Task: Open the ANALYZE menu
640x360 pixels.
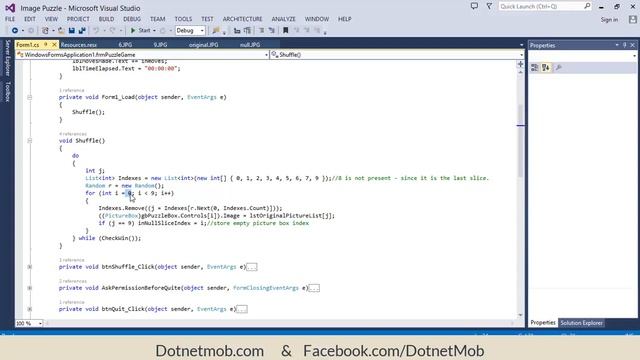Action: (283, 19)
